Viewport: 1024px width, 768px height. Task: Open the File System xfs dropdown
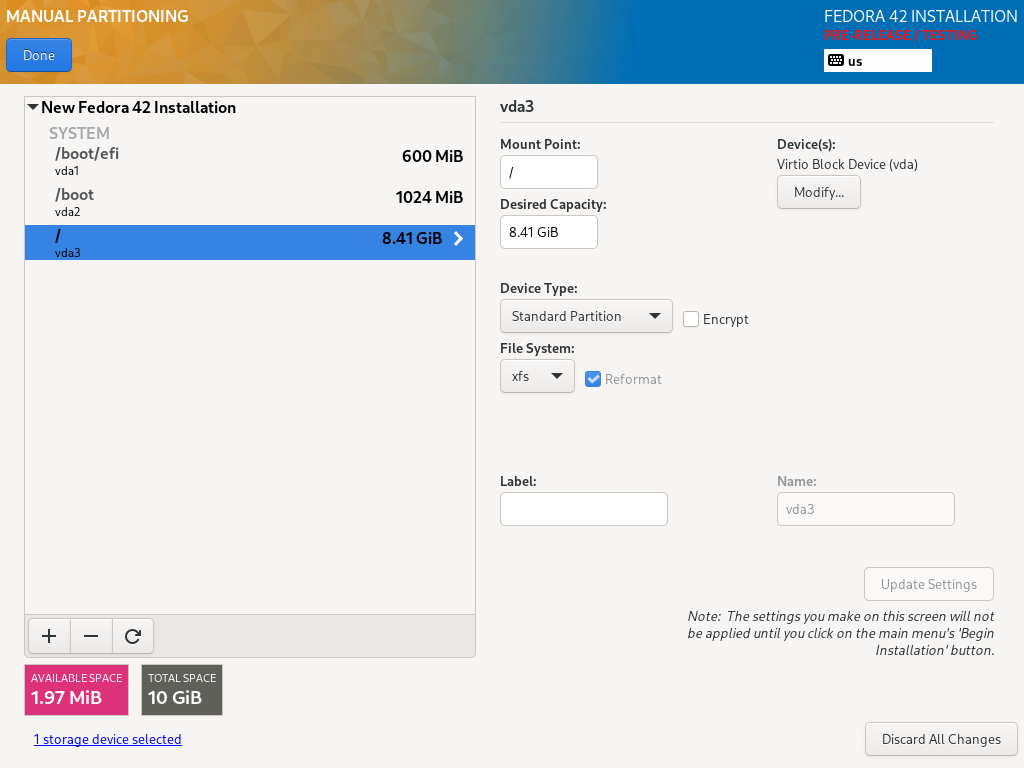[537, 376]
